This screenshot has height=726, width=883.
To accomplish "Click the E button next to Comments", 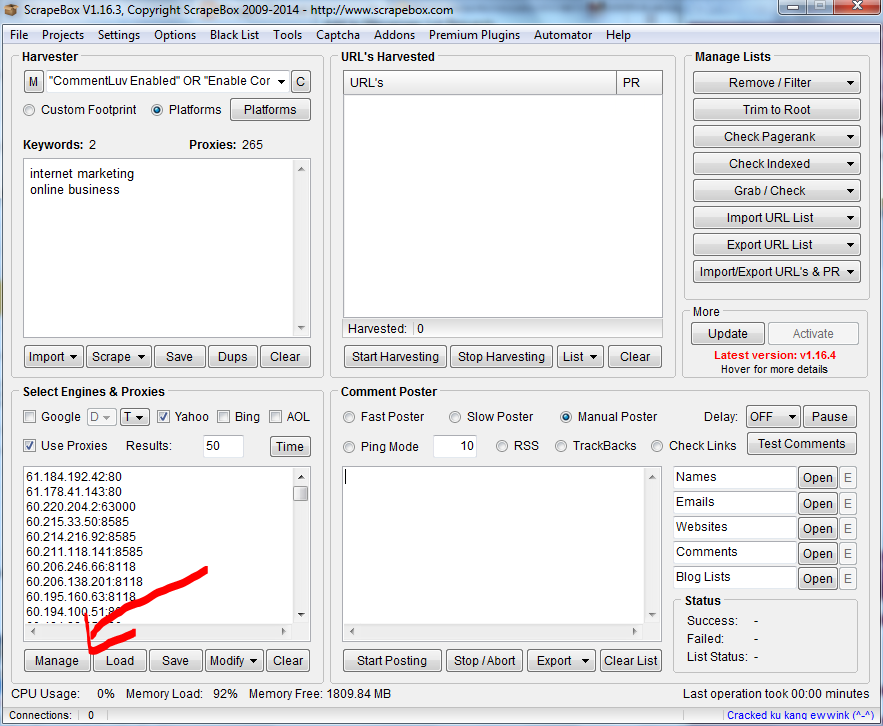I will point(848,553).
